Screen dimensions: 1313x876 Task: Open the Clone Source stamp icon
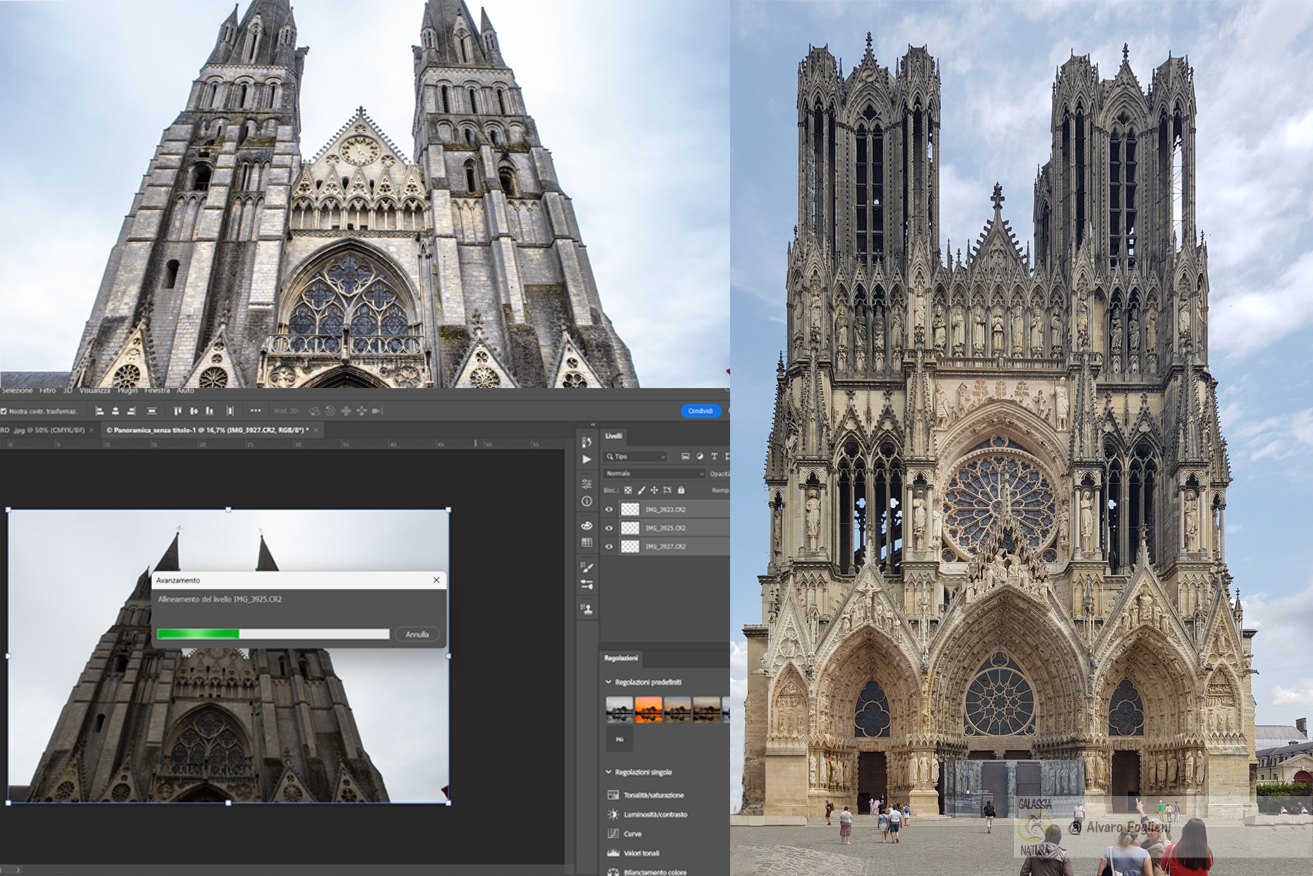(x=587, y=607)
